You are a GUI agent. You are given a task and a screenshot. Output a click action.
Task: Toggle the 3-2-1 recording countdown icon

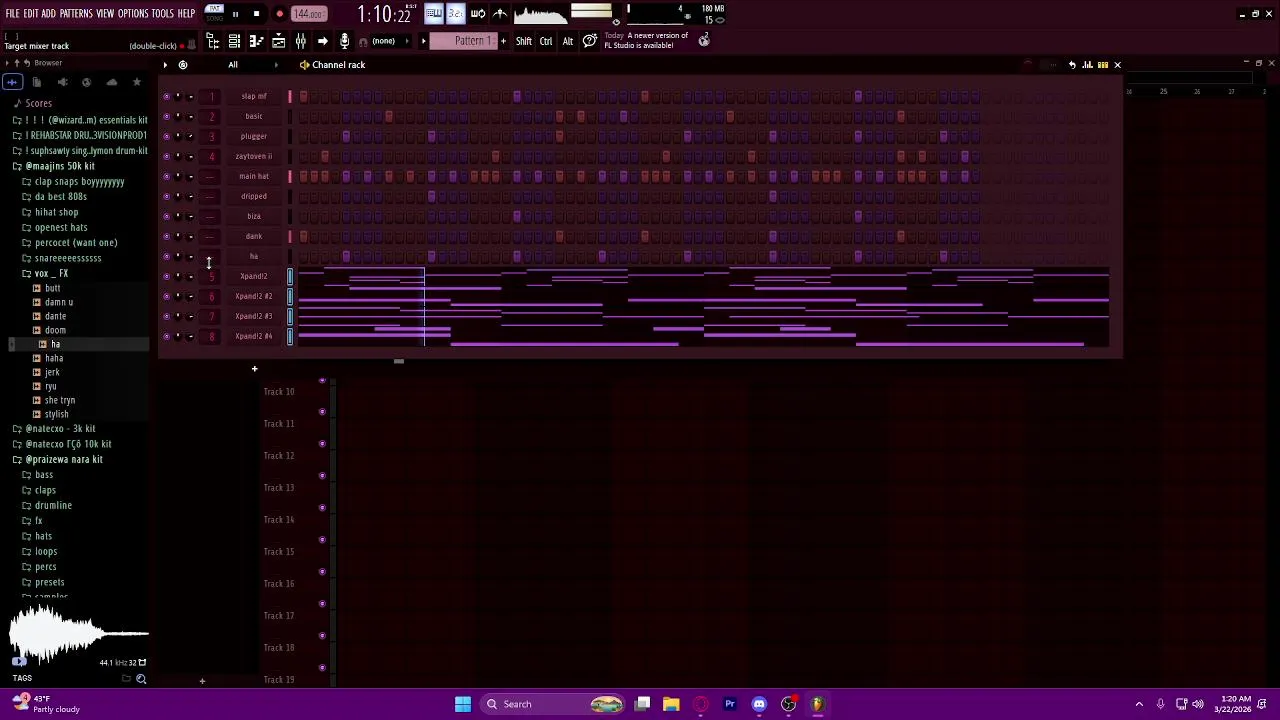pyautogui.click(x=455, y=14)
